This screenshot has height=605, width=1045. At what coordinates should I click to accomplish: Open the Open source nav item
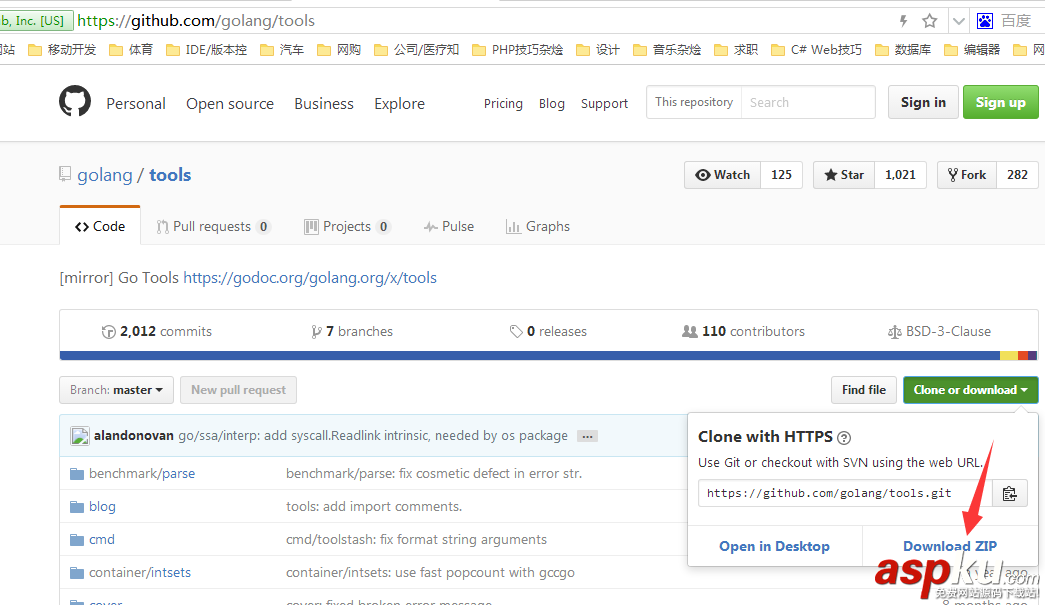(x=230, y=104)
